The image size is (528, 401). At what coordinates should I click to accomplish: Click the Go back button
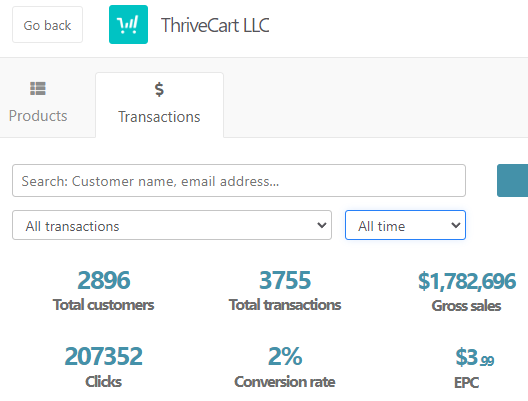pos(47,25)
